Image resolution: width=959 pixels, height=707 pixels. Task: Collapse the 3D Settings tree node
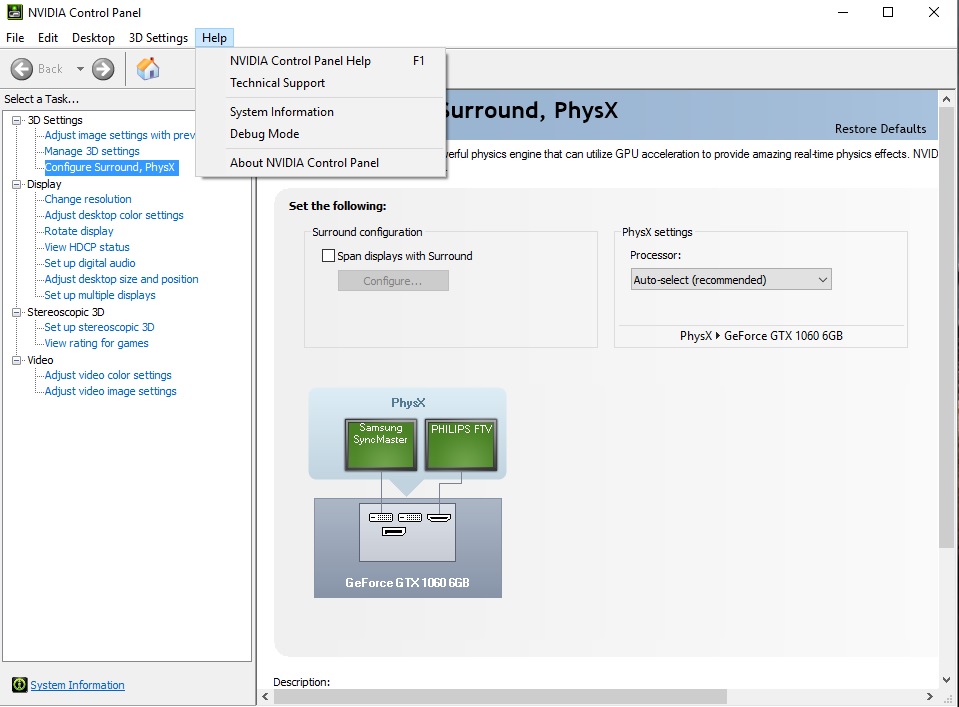(17, 120)
